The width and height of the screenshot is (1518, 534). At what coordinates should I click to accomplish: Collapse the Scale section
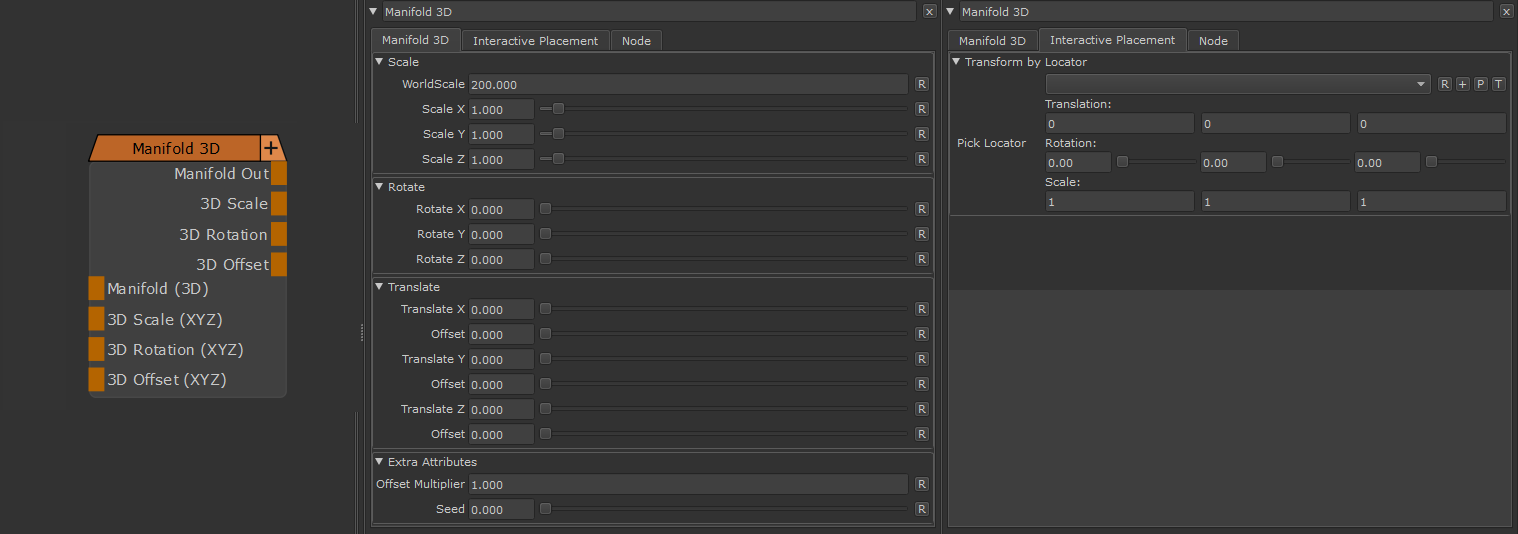coord(379,62)
